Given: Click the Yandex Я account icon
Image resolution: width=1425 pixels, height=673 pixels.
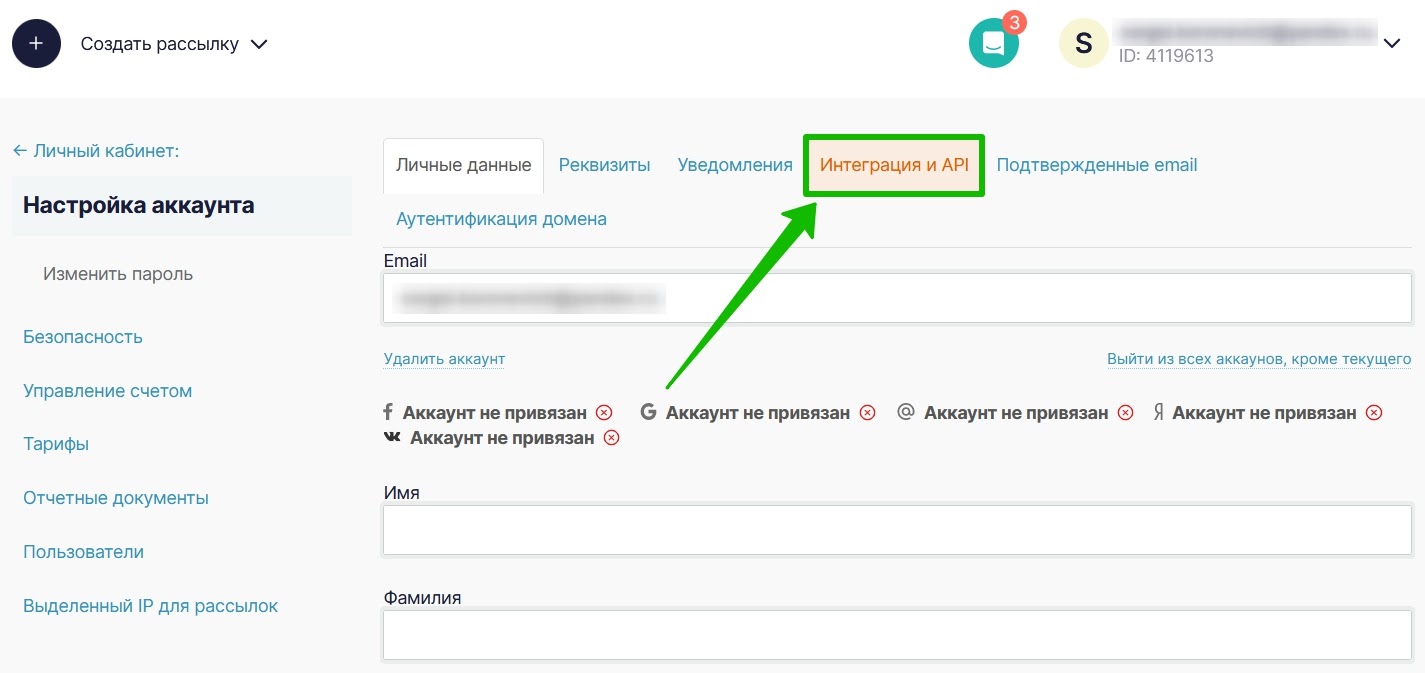Looking at the screenshot, I should coord(1158,412).
